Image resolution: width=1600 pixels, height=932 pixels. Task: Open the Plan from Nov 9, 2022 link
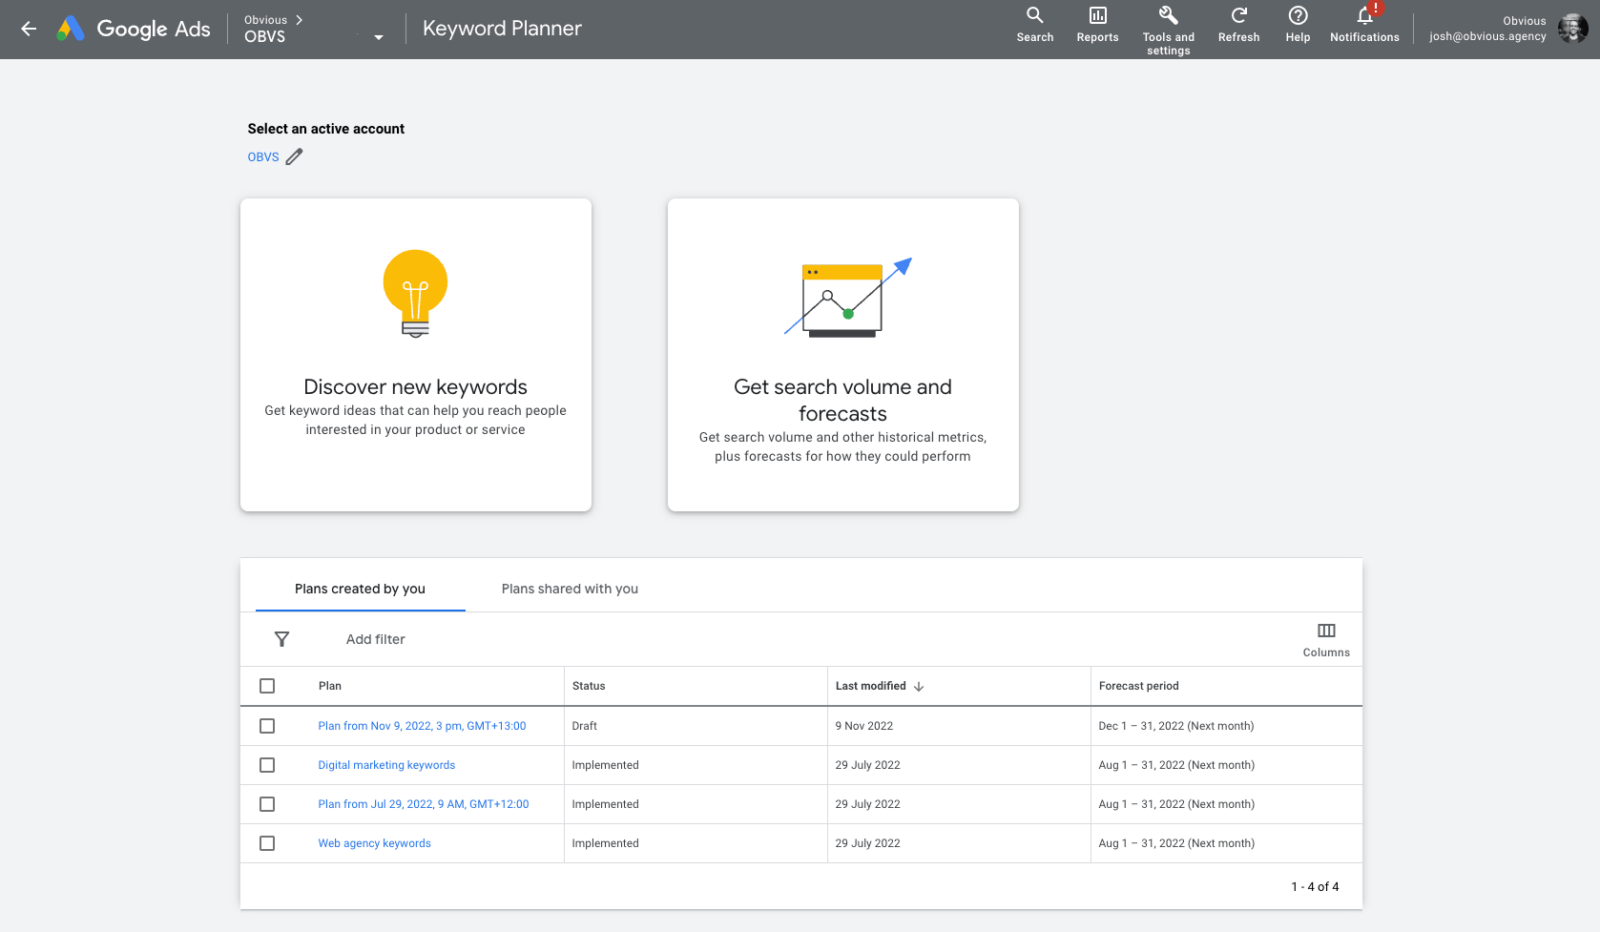421,726
